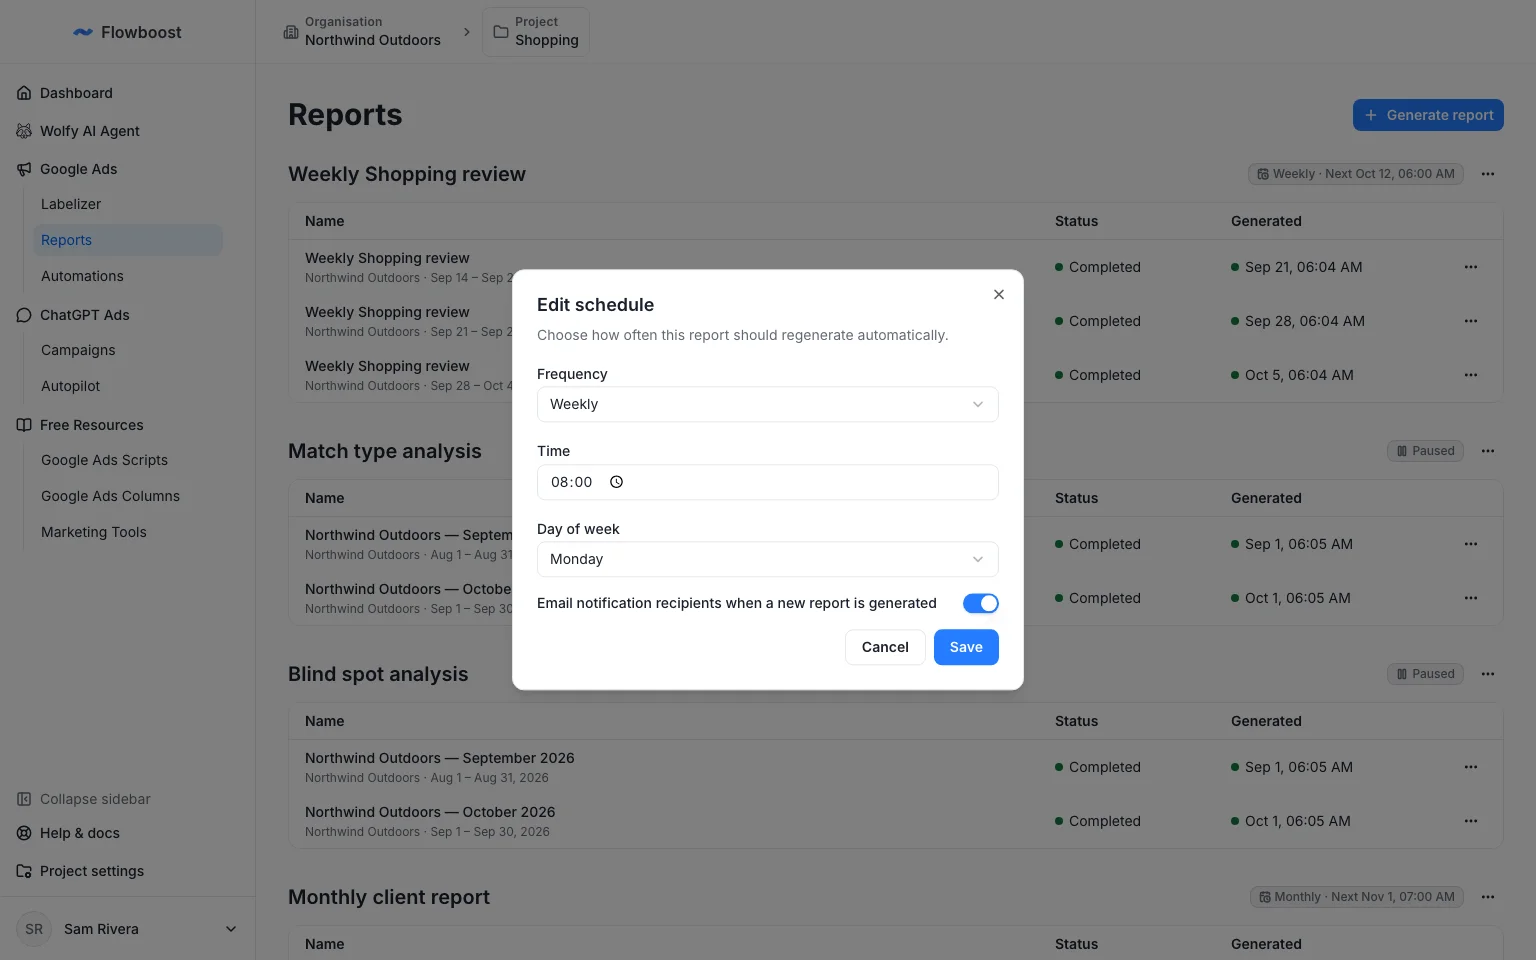This screenshot has width=1536, height=960.
Task: Click the Google Ads megaphone icon
Action: (24, 169)
